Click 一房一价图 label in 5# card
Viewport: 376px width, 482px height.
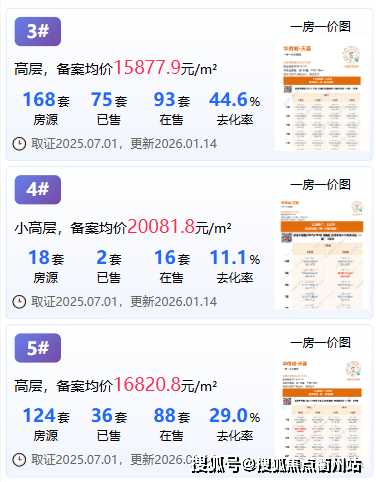pos(320,343)
